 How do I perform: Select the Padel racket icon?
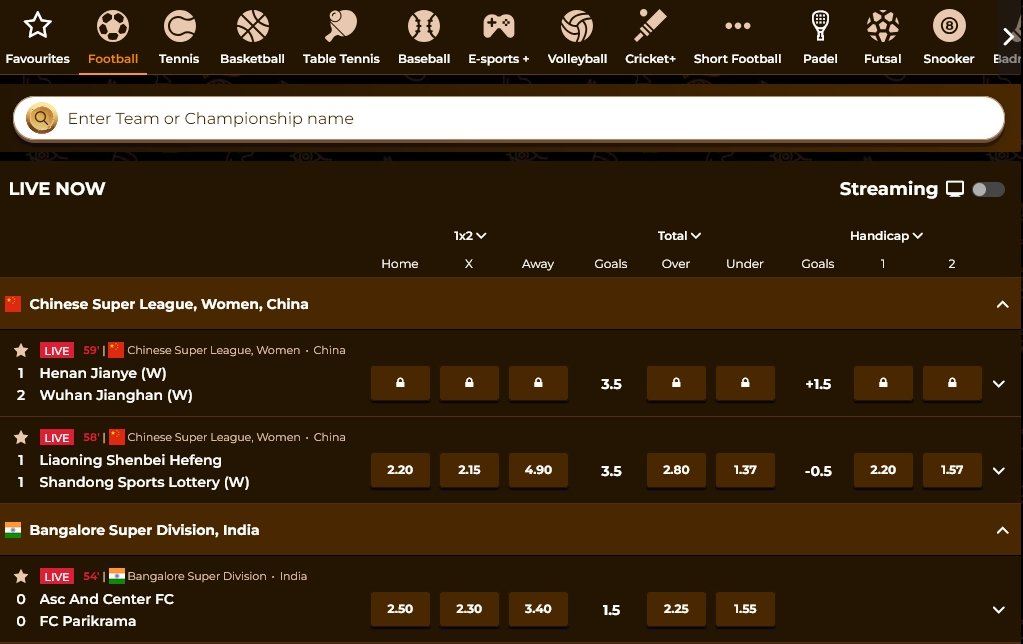point(820,26)
